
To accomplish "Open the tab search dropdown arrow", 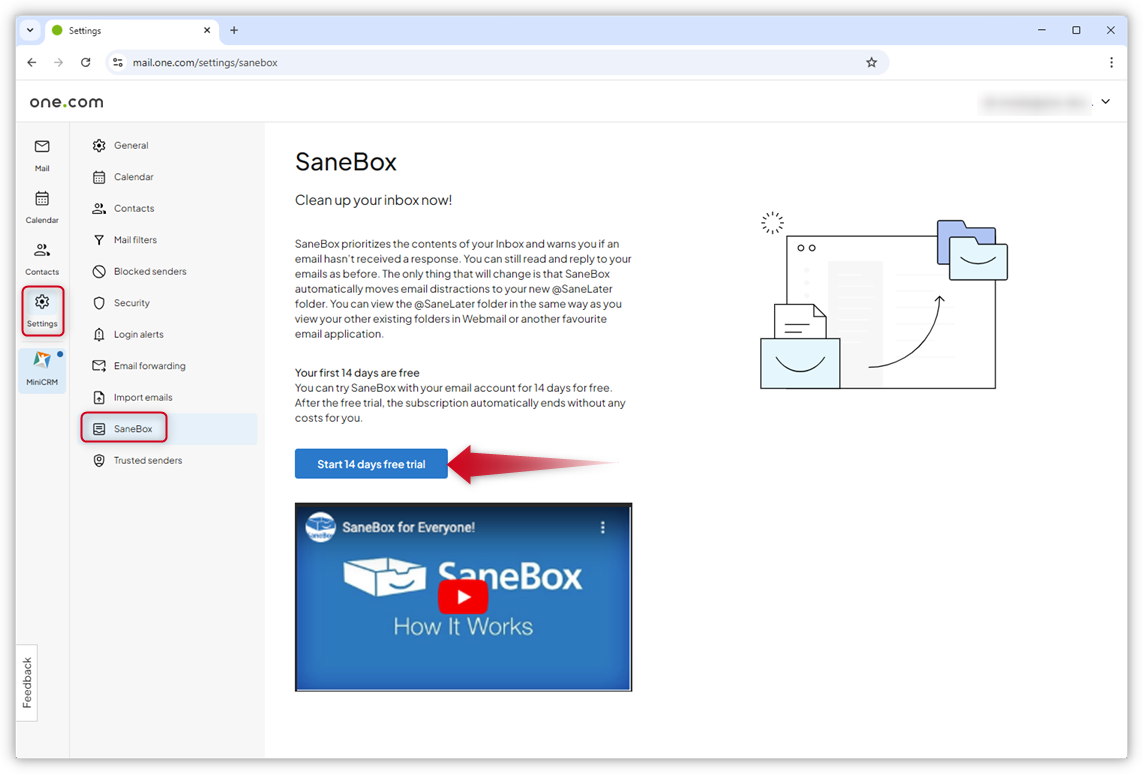I will [30, 31].
